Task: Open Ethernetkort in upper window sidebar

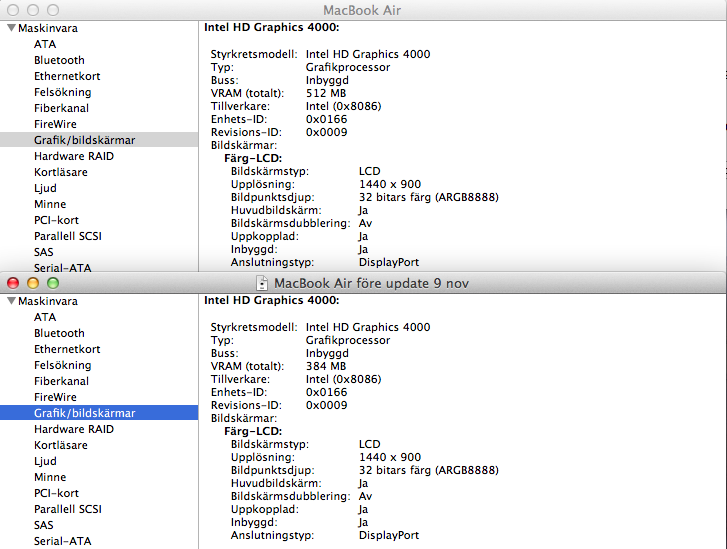Action: pos(67,76)
